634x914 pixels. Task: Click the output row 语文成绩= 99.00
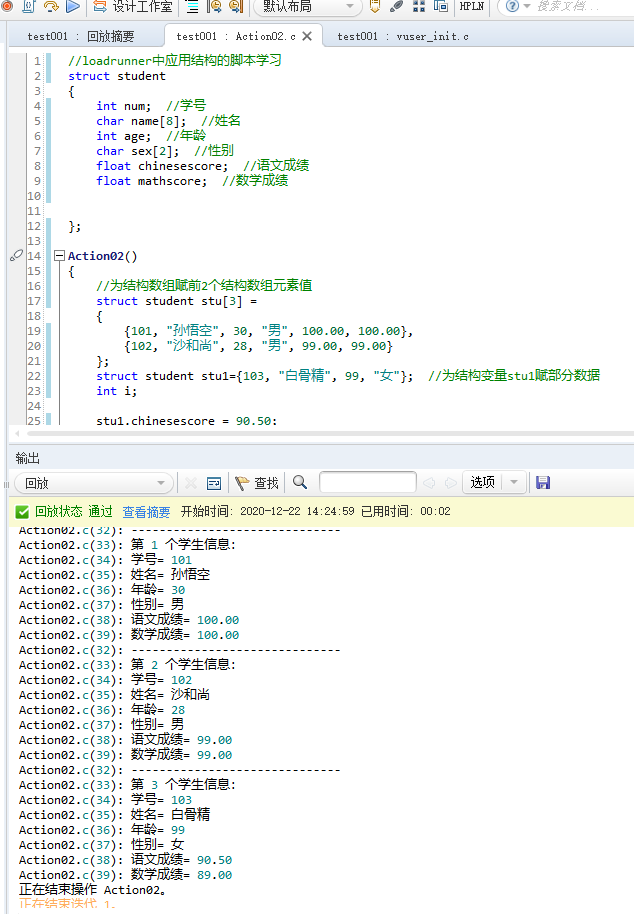pyautogui.click(x=125, y=740)
